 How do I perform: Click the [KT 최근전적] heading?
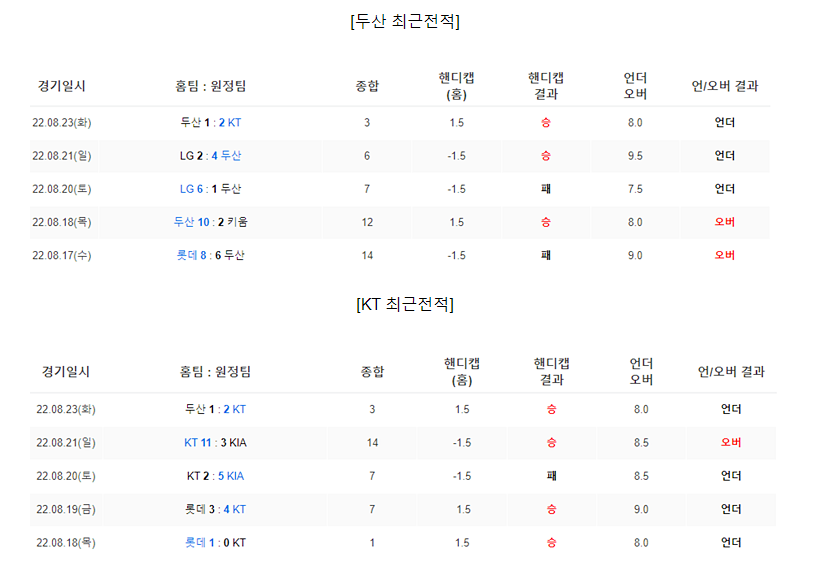point(405,304)
